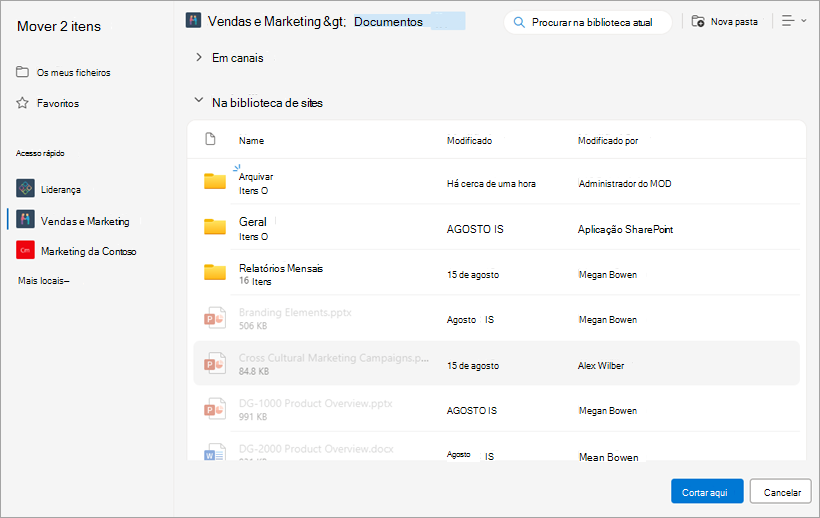Image resolution: width=820 pixels, height=518 pixels.
Task: Click 15 de agosto in Relatórios Mensais row
Action: point(473,274)
